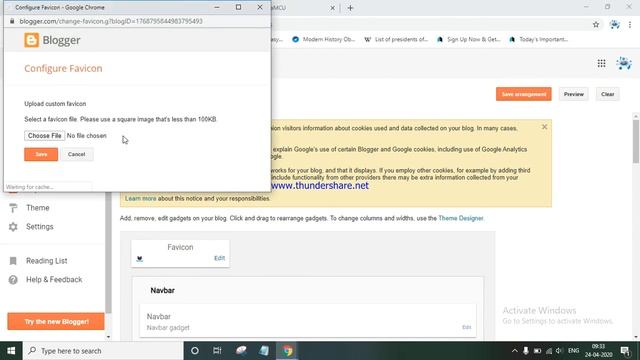The width and height of the screenshot is (640, 360).
Task: Click the Clear button
Action: pos(607,94)
